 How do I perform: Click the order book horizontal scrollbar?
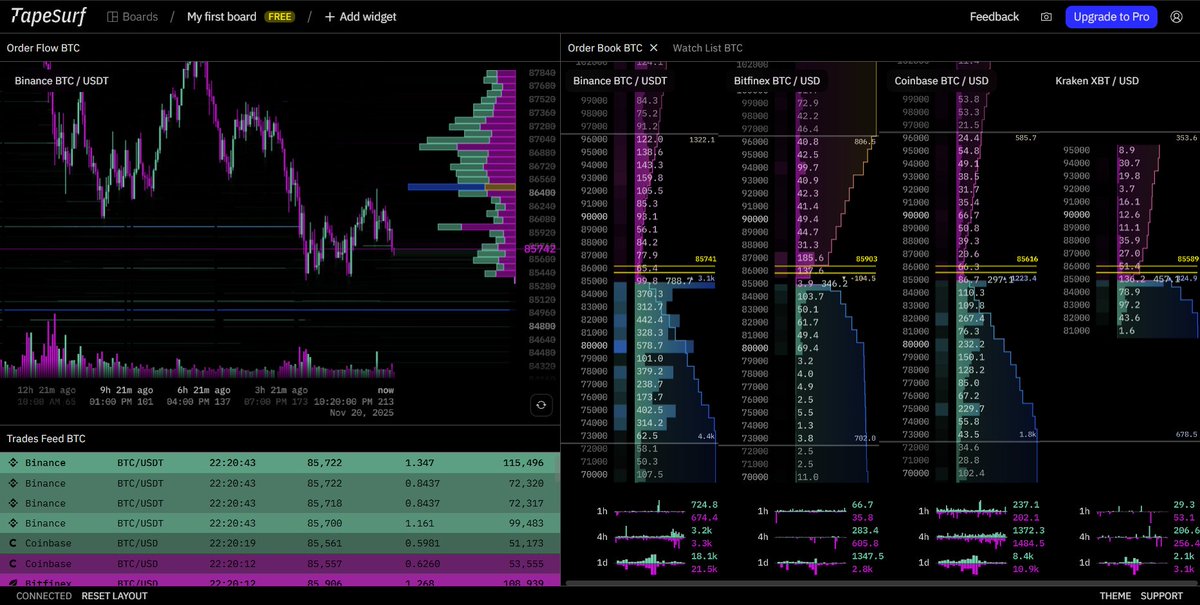click(x=881, y=582)
